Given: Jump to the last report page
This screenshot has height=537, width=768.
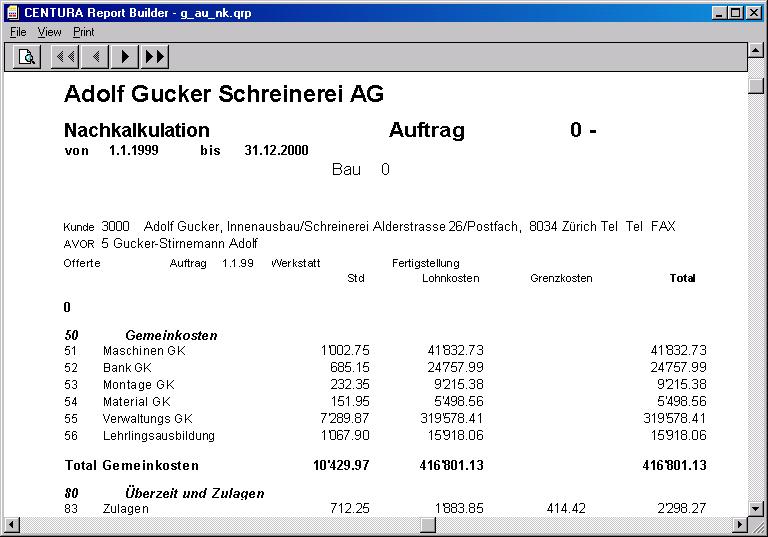Looking at the screenshot, I should [155, 57].
